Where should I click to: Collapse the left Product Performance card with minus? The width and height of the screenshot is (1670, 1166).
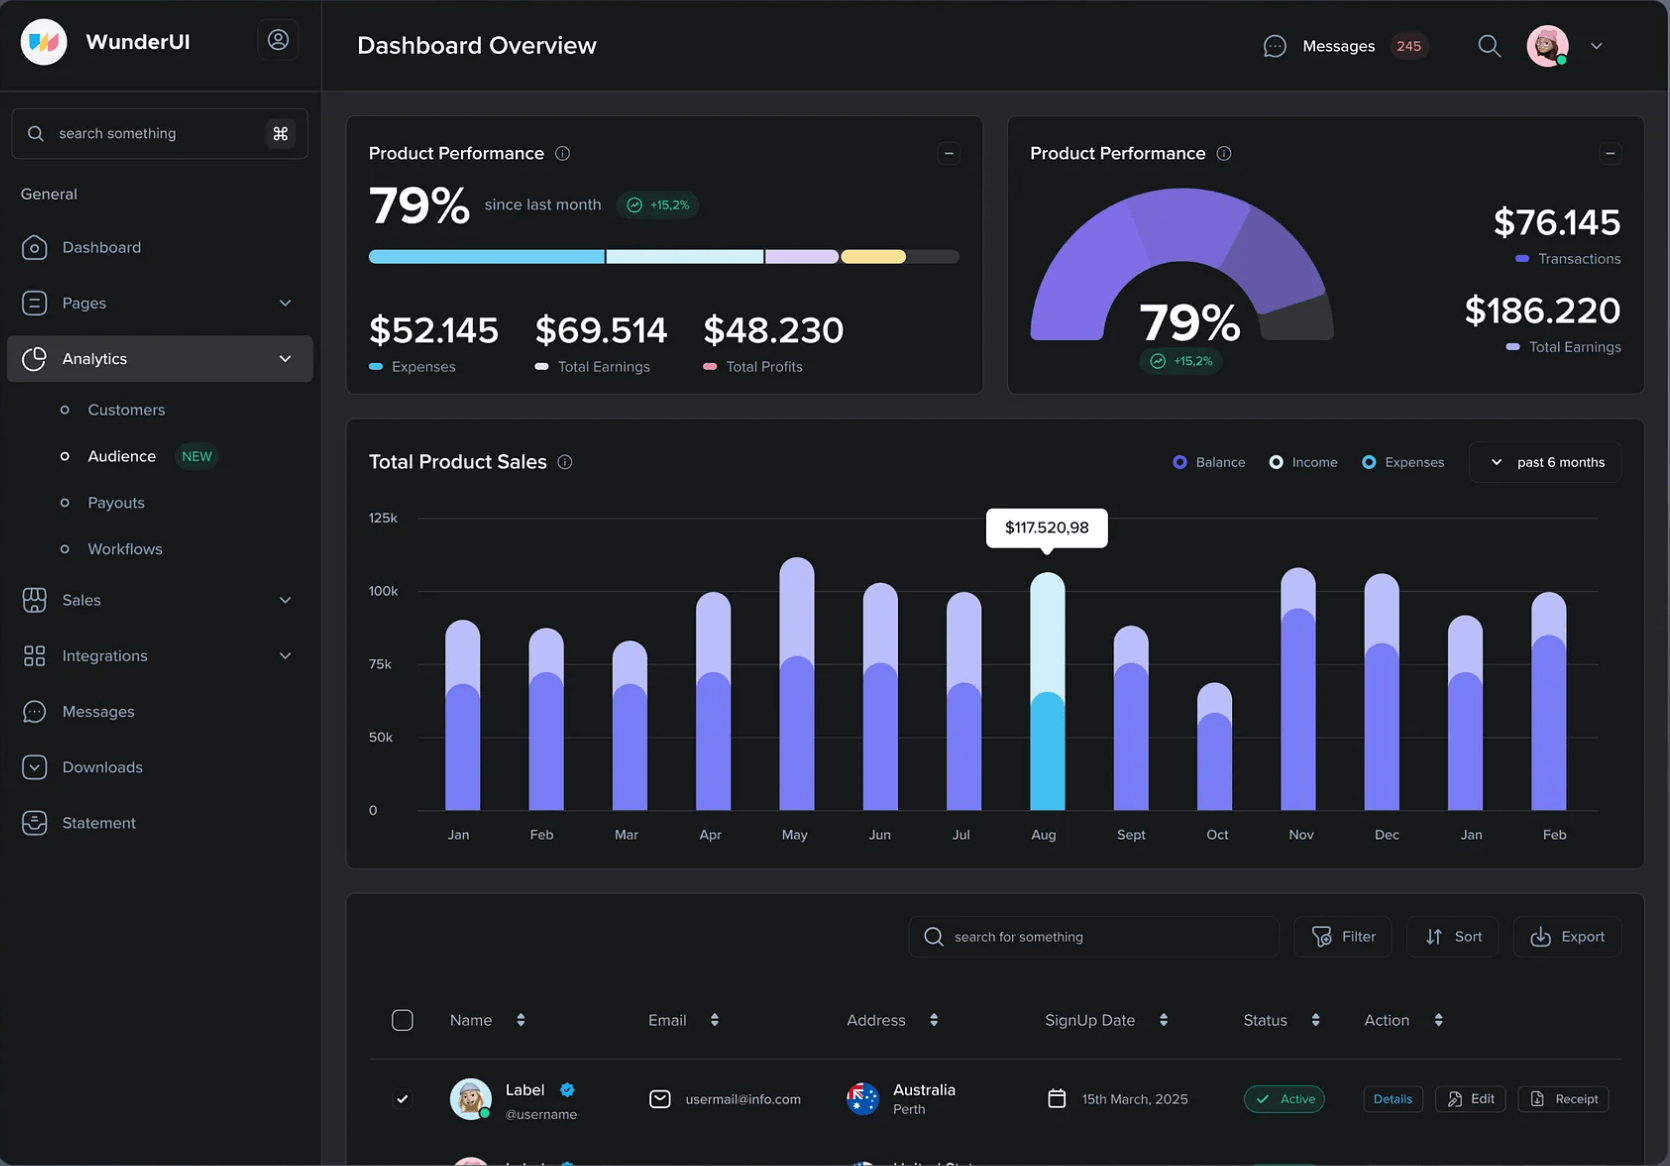pos(949,153)
